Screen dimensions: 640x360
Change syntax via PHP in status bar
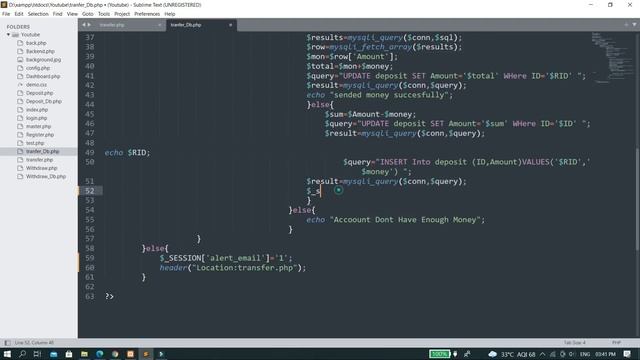616,343
